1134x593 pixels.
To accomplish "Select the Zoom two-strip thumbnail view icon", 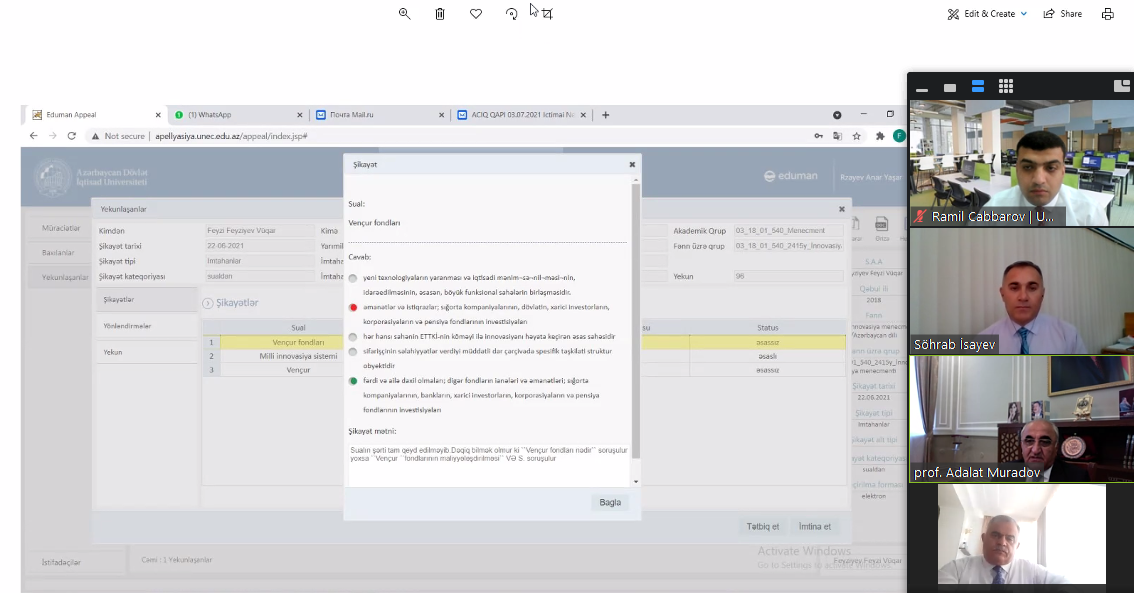I will [978, 87].
